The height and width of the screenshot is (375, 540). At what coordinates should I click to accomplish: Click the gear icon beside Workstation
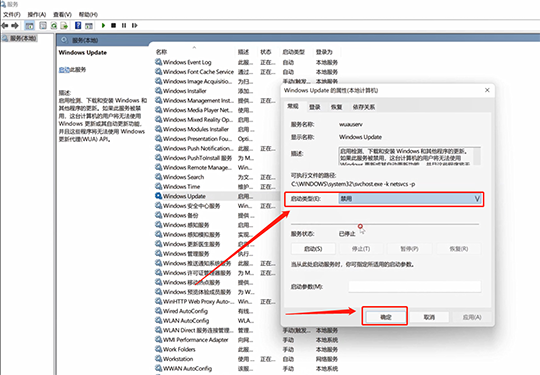[158, 358]
